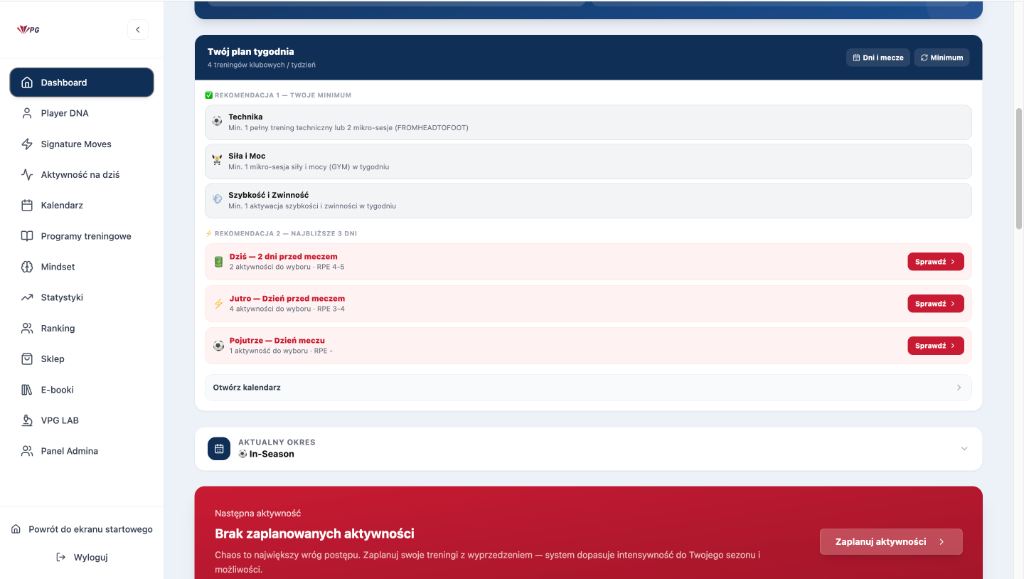Click Sprawdź for Jutro — Dzień przed meczem
The image size is (1024, 579).
tap(935, 304)
